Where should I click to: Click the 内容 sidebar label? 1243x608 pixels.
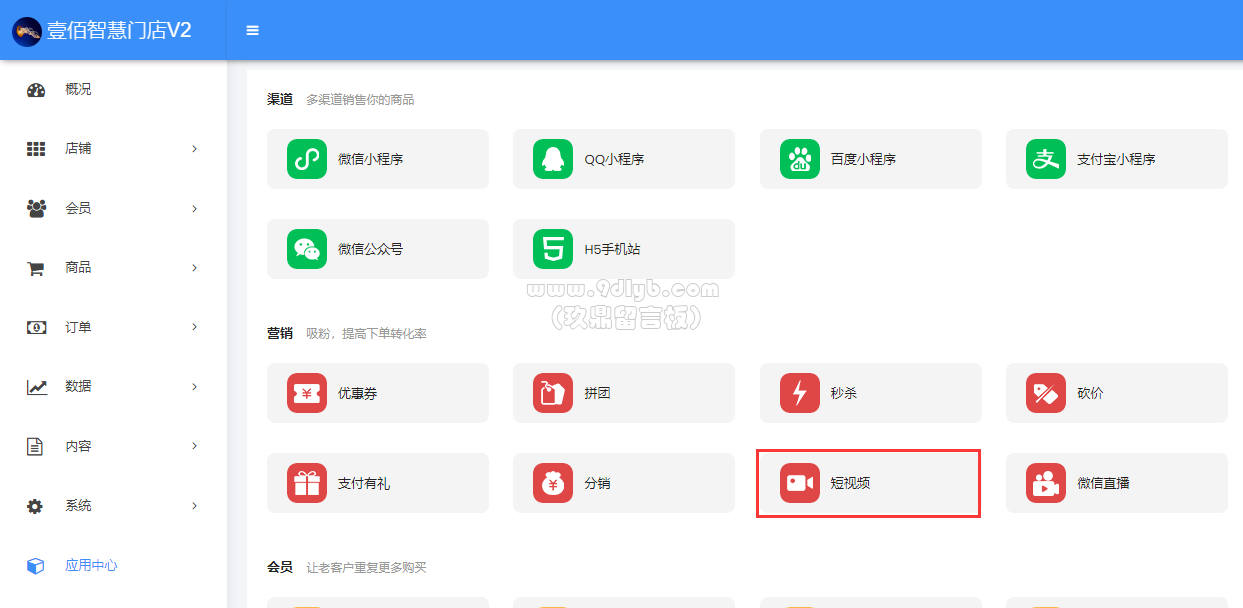78,446
